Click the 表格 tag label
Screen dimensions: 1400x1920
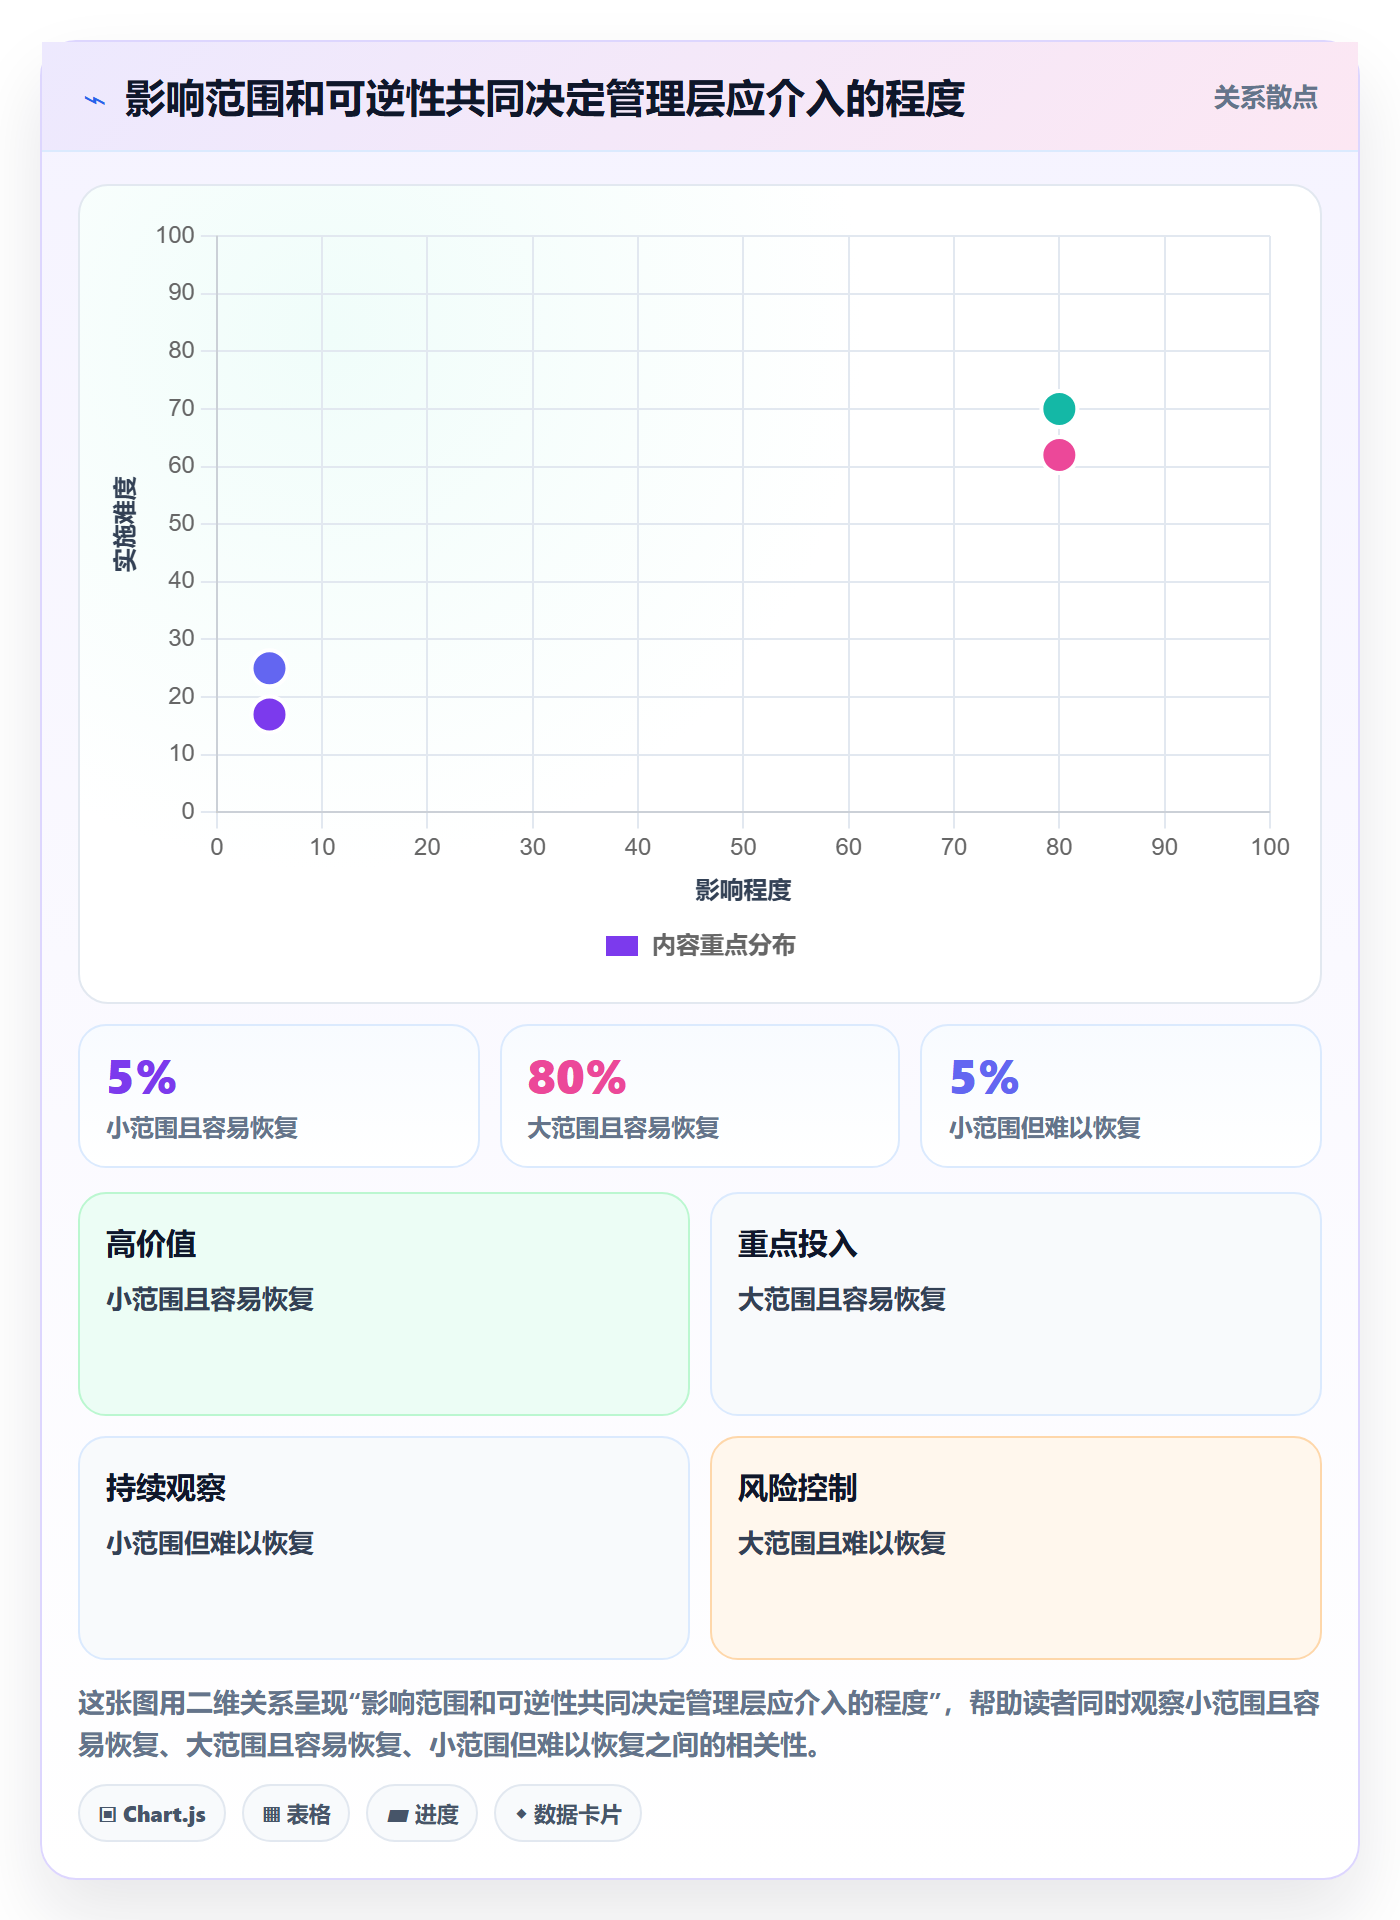coord(308,1815)
